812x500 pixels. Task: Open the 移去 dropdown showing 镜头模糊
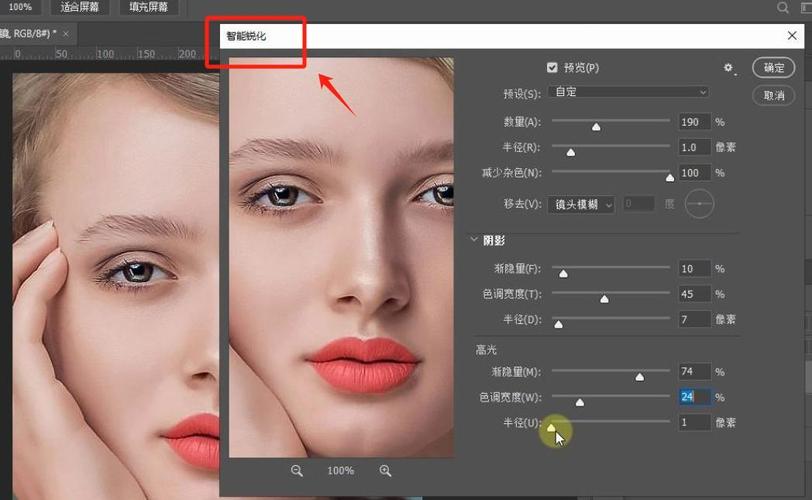[581, 204]
